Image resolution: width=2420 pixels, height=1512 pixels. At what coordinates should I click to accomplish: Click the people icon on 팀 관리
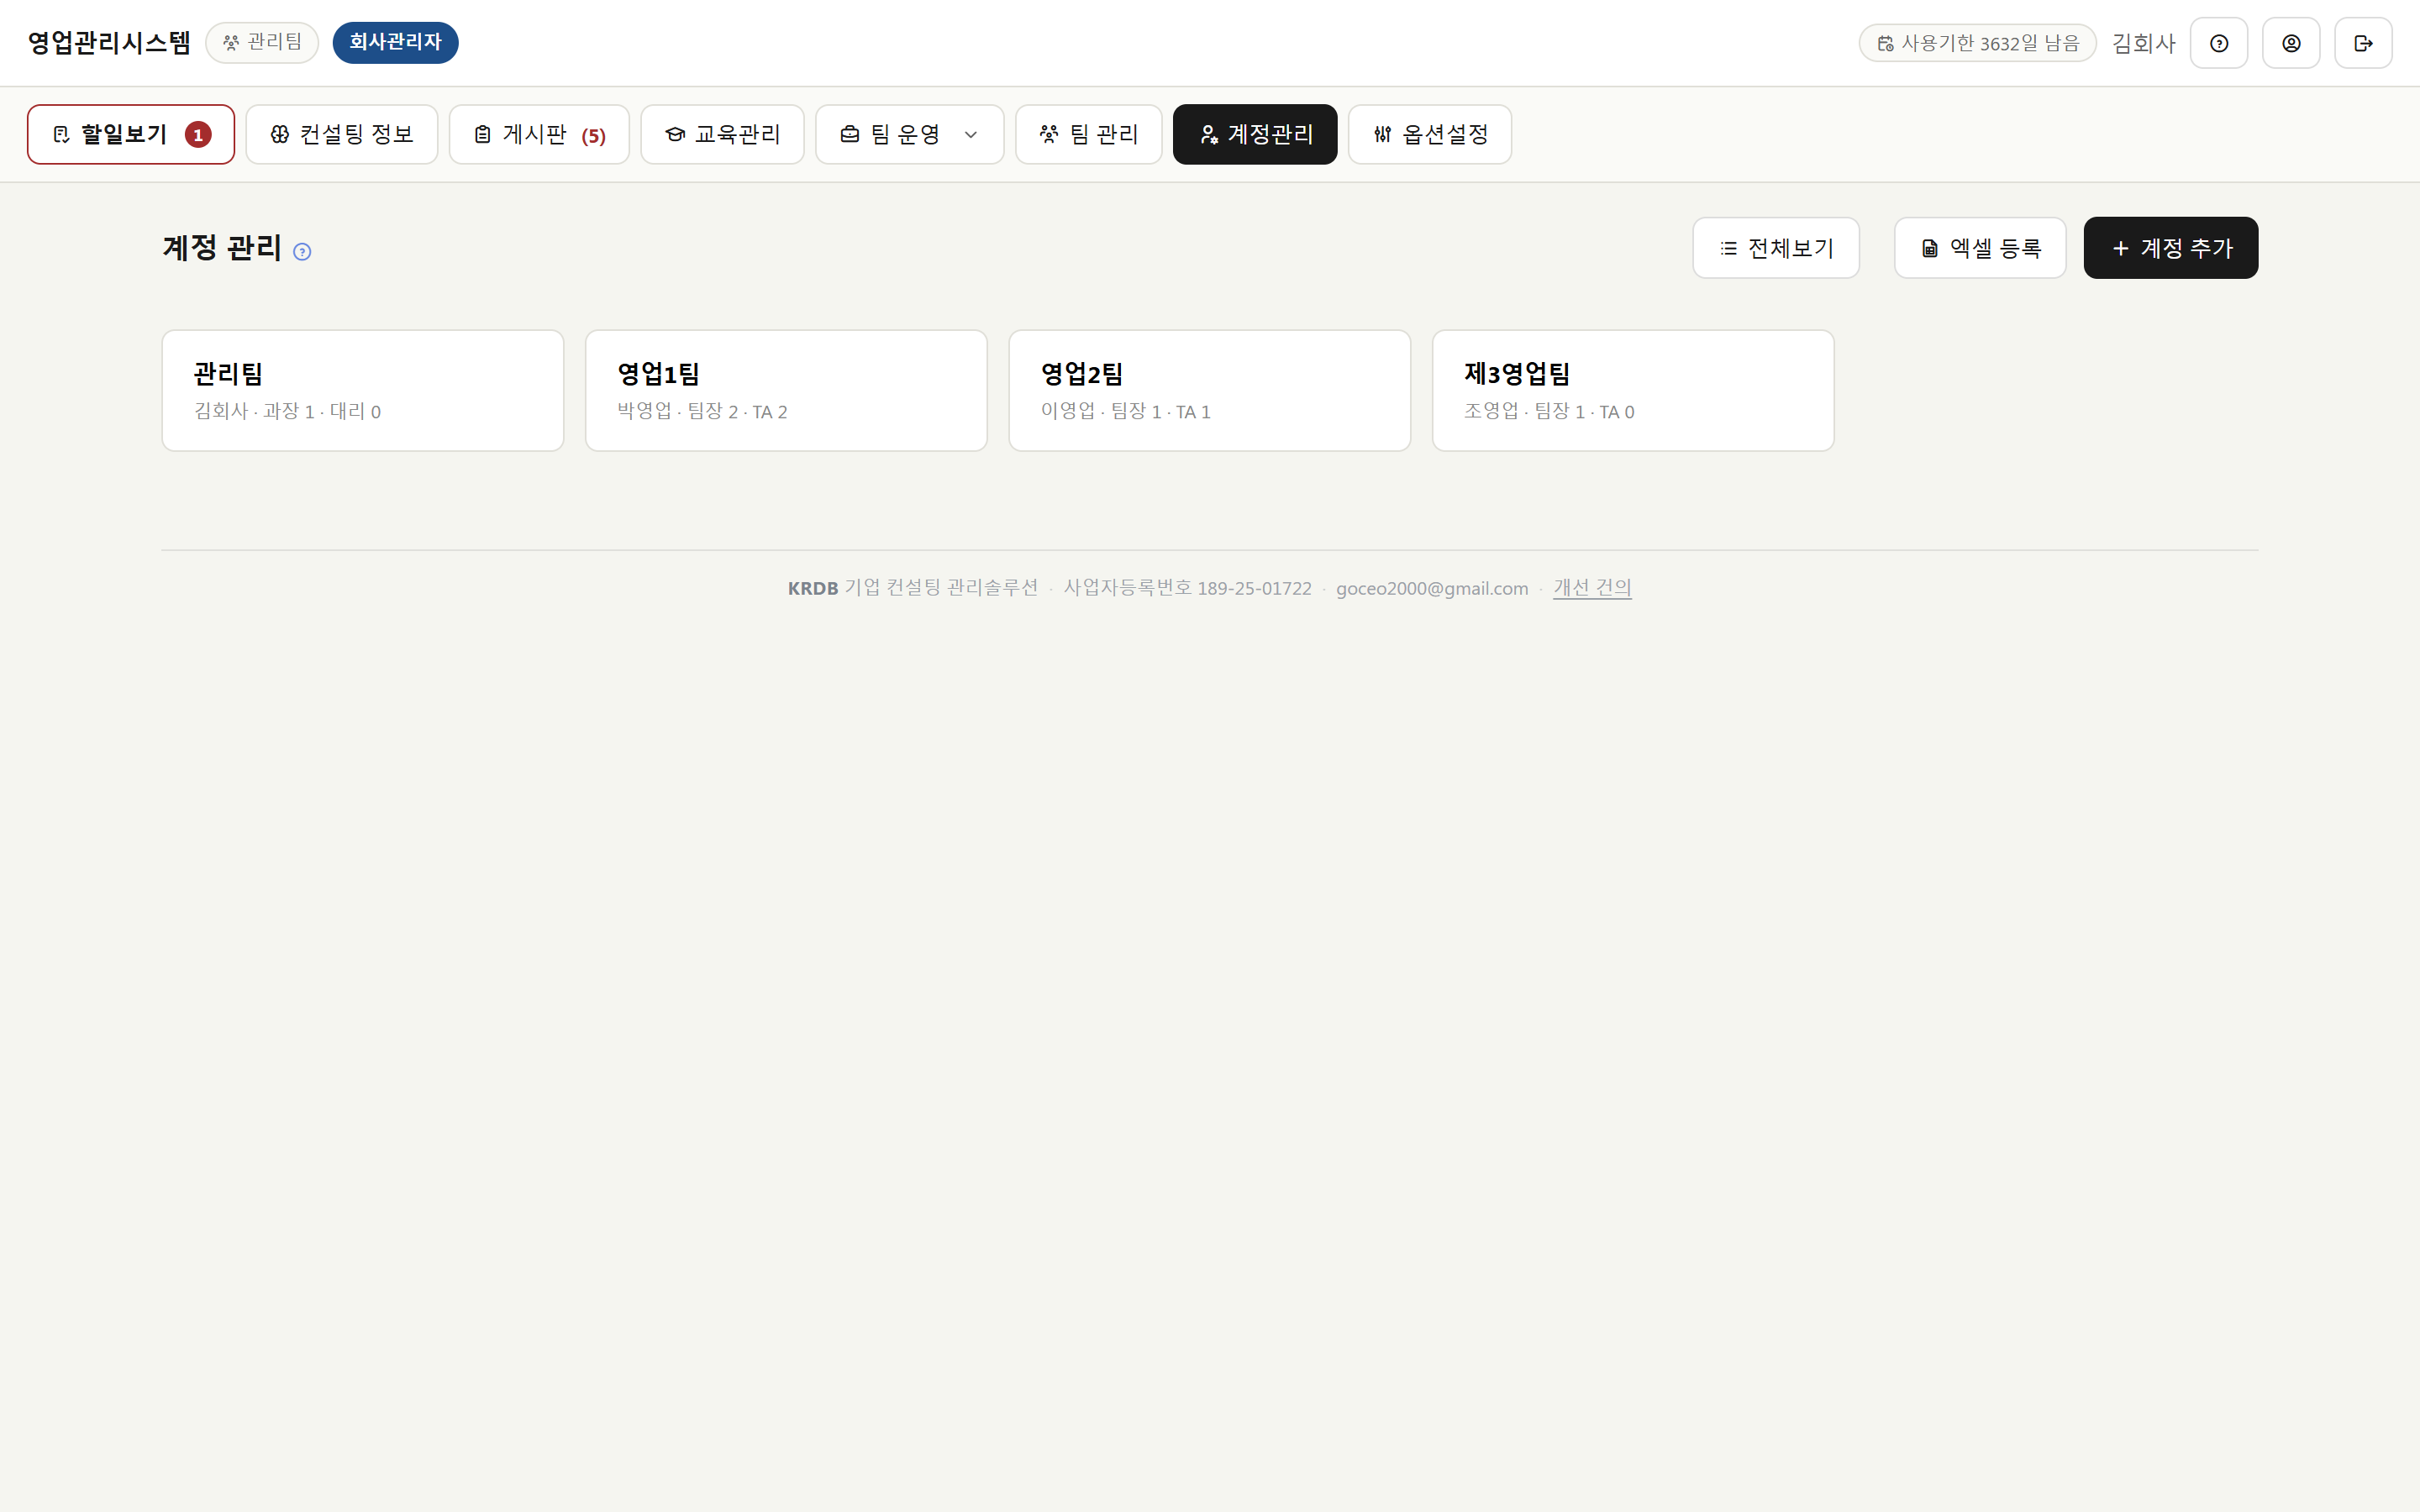(x=1049, y=134)
